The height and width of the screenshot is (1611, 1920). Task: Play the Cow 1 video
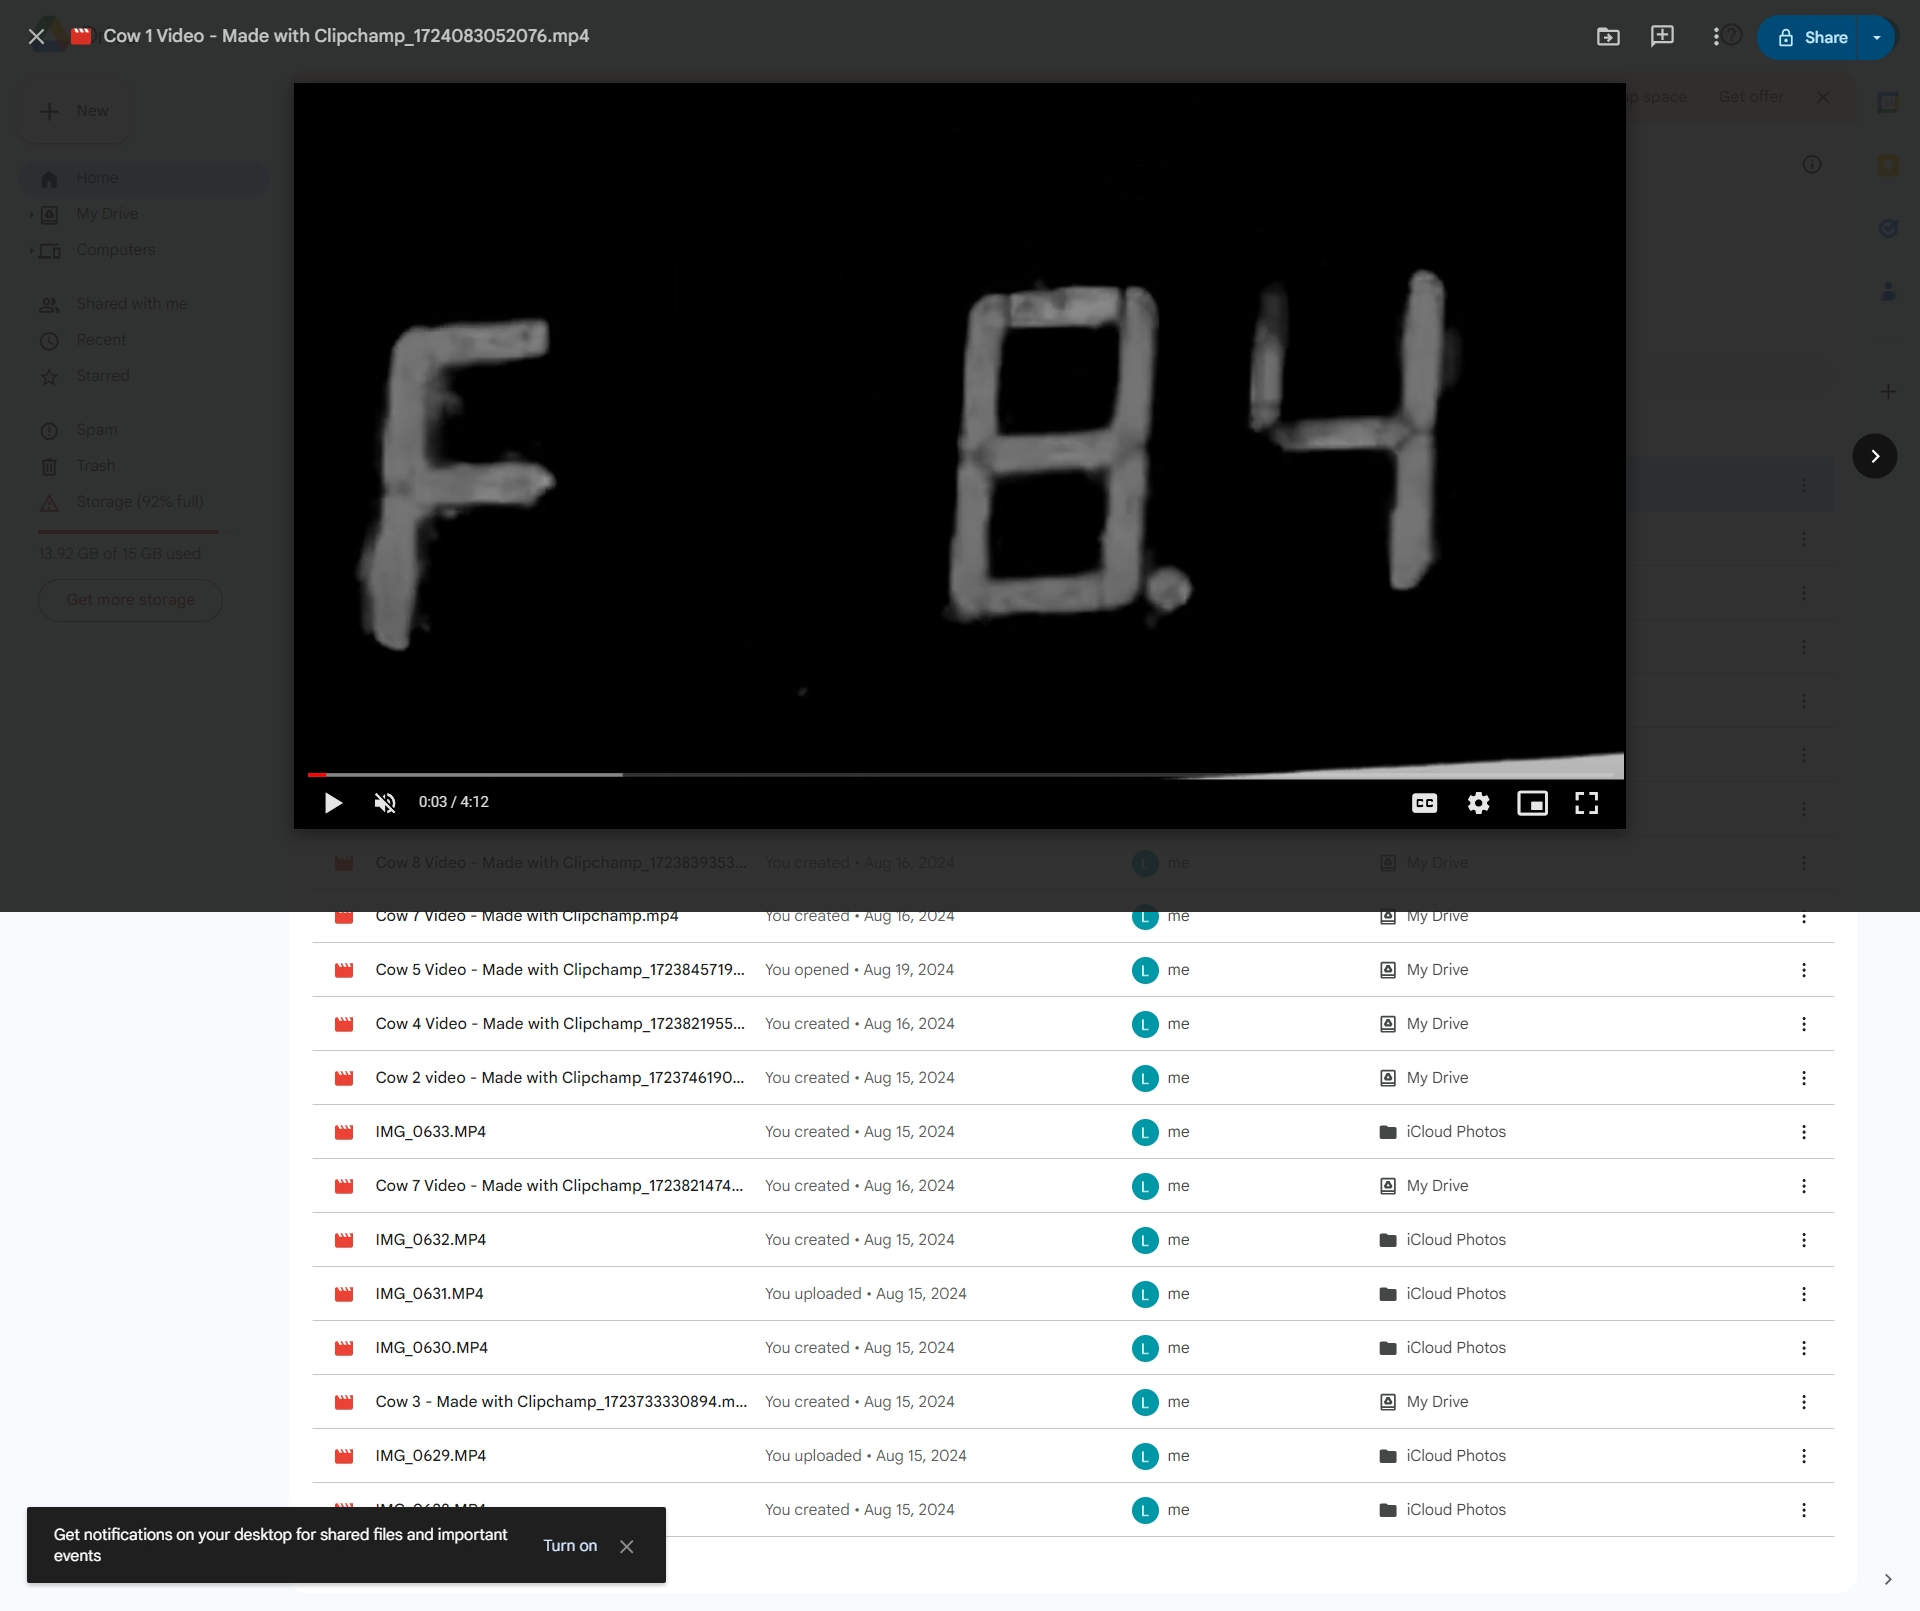[x=333, y=803]
